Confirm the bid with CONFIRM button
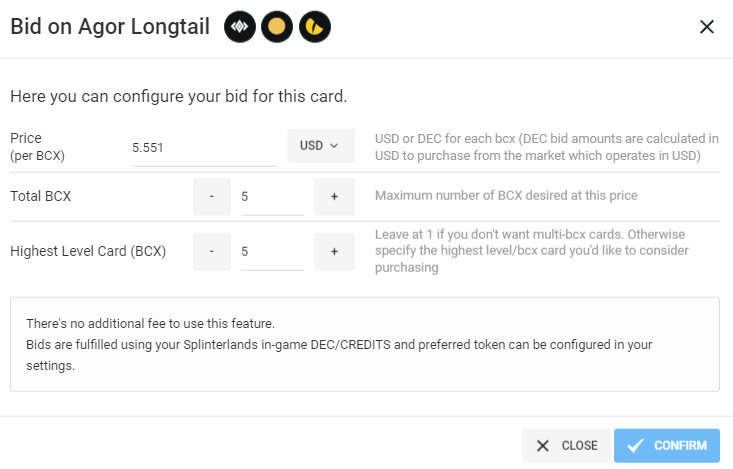 [667, 446]
